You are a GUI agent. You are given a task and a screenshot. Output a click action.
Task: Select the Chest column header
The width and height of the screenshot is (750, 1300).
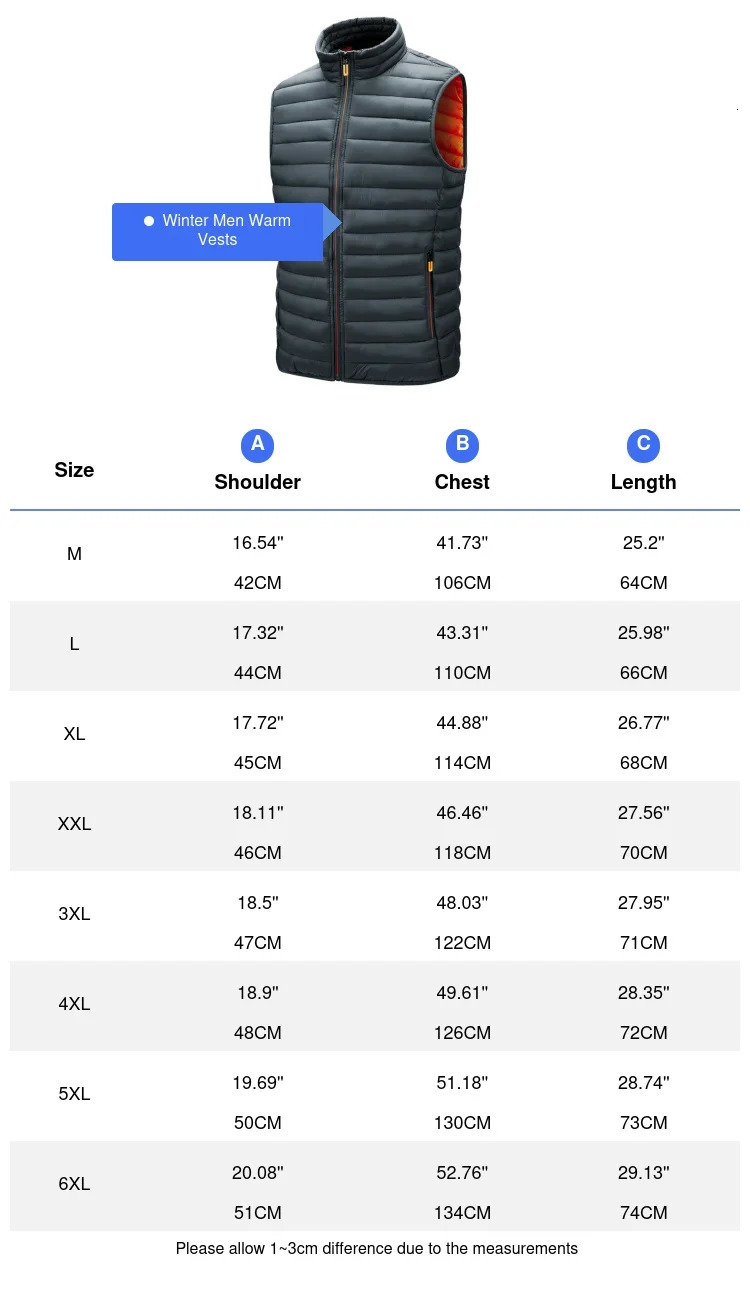[x=462, y=482]
